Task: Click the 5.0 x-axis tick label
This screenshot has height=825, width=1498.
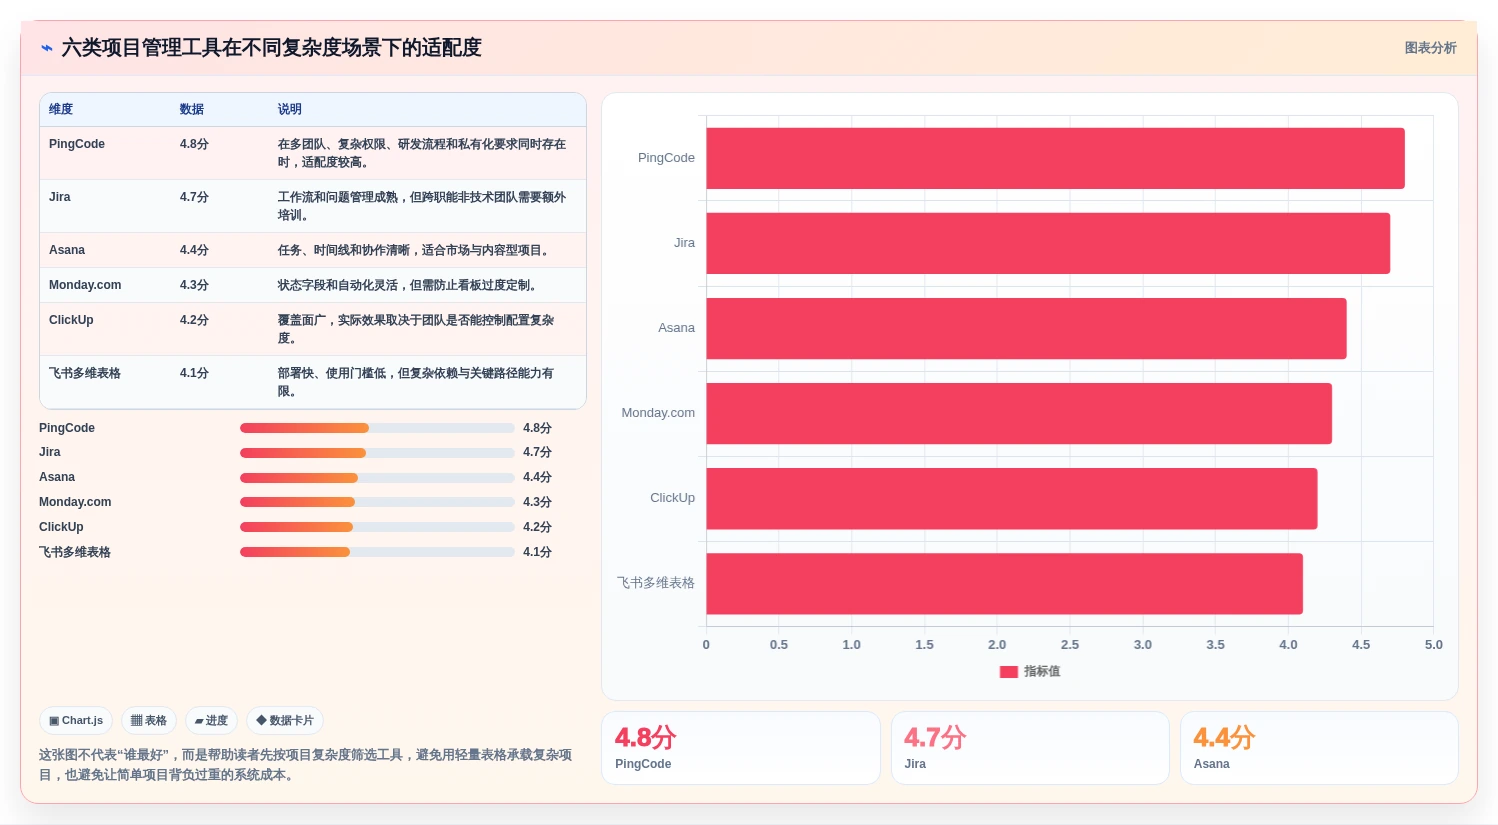Action: [1433, 645]
